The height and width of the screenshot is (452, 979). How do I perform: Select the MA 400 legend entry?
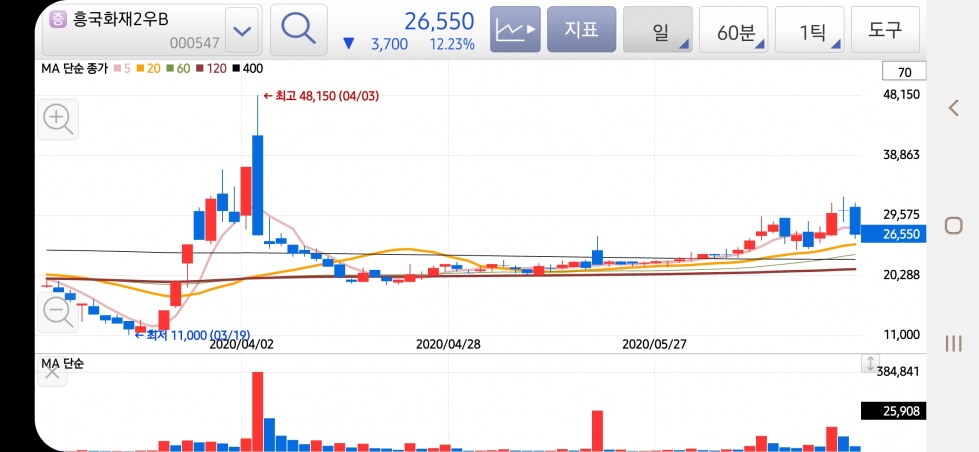(247, 69)
